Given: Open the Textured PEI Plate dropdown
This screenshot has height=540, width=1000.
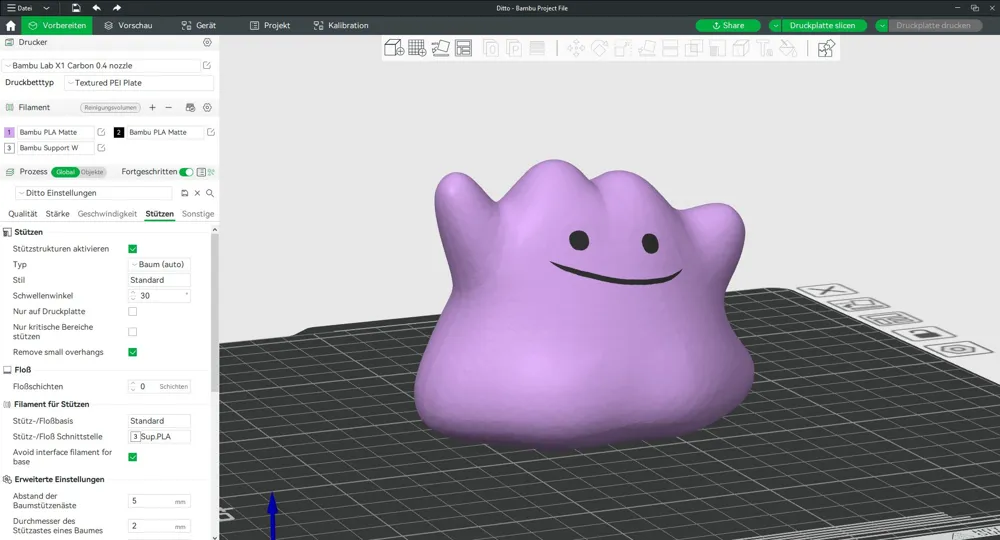Looking at the screenshot, I should coord(139,83).
